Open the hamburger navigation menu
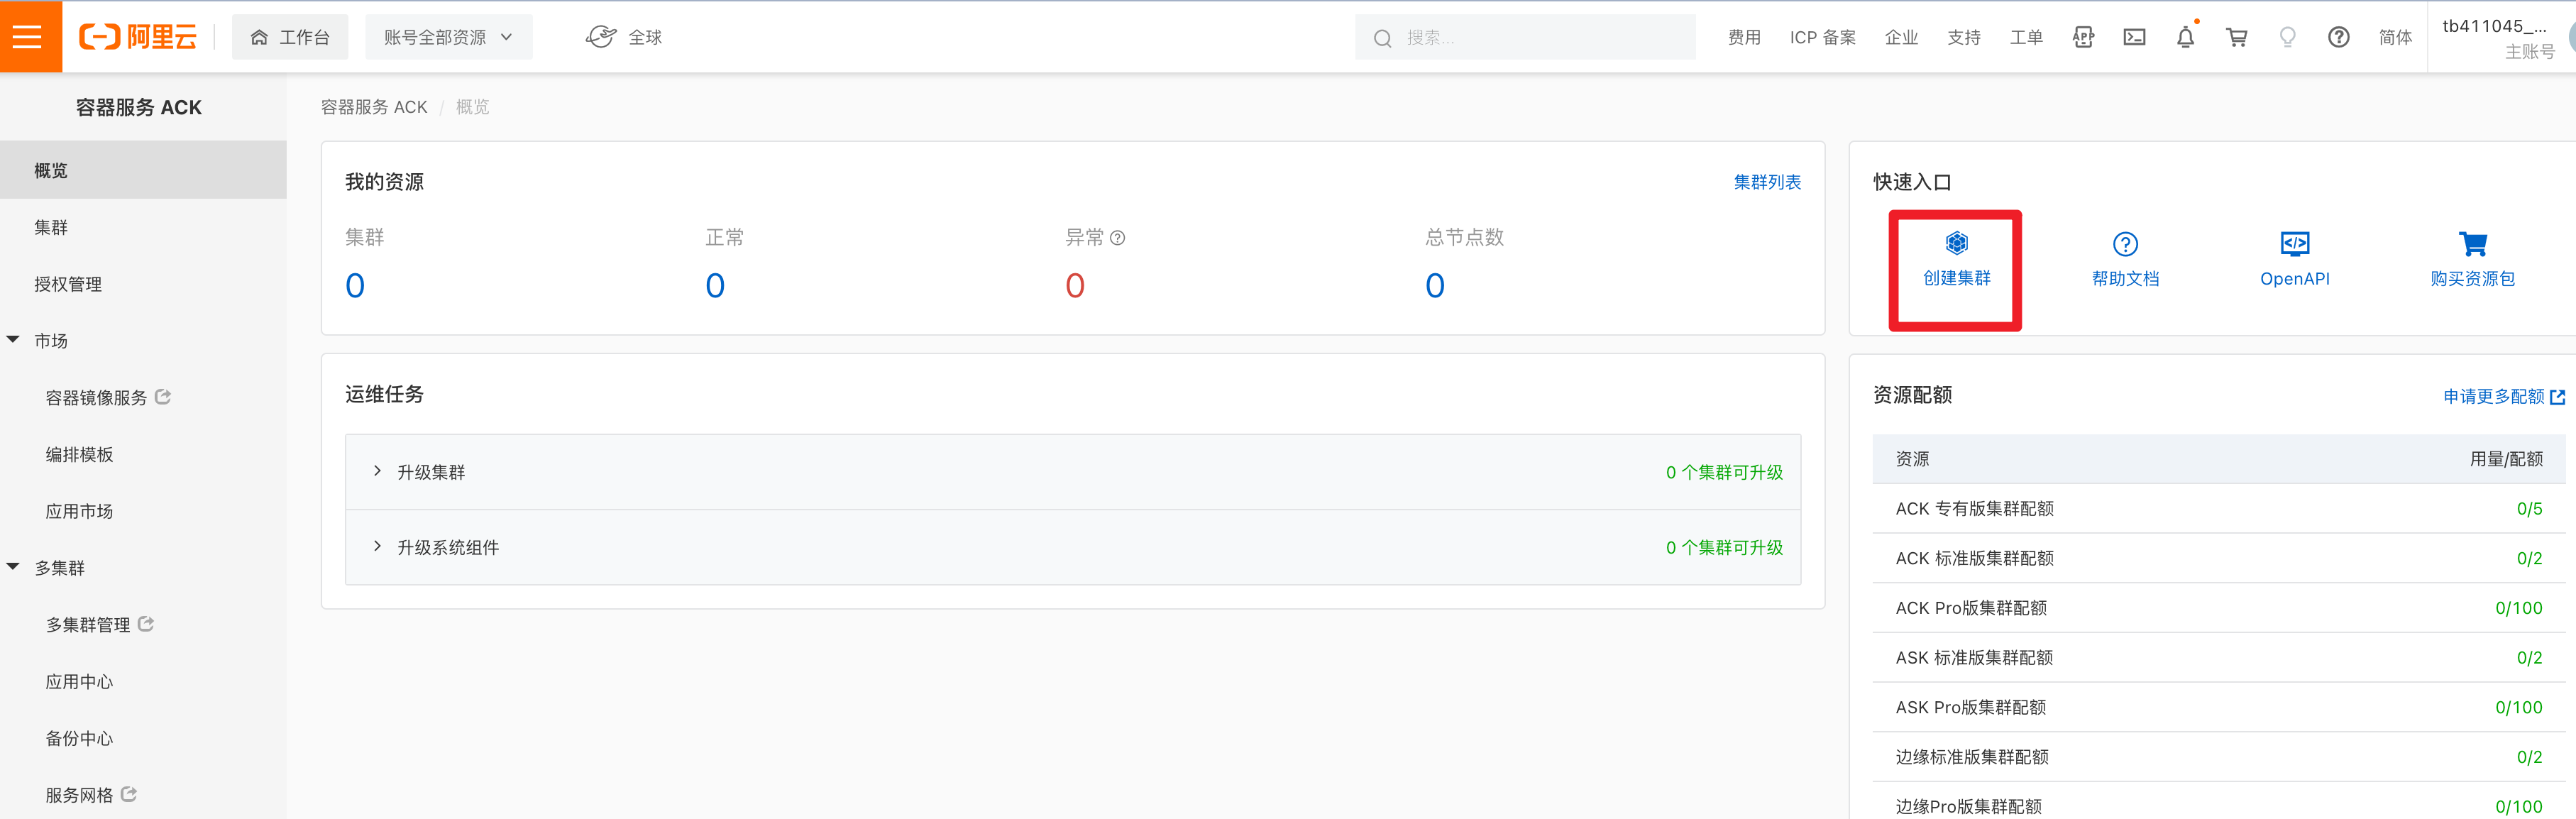Screen dimensions: 2576x819 [28, 37]
